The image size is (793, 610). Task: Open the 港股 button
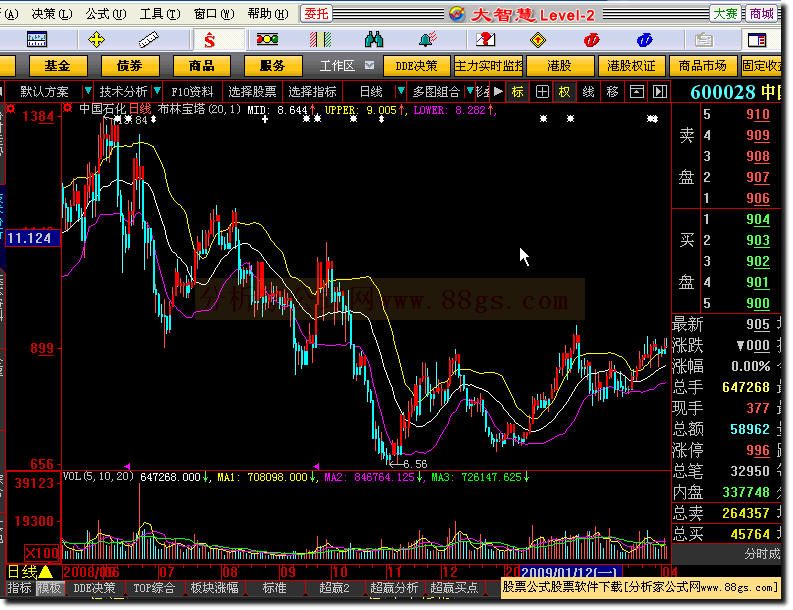pyautogui.click(x=560, y=66)
